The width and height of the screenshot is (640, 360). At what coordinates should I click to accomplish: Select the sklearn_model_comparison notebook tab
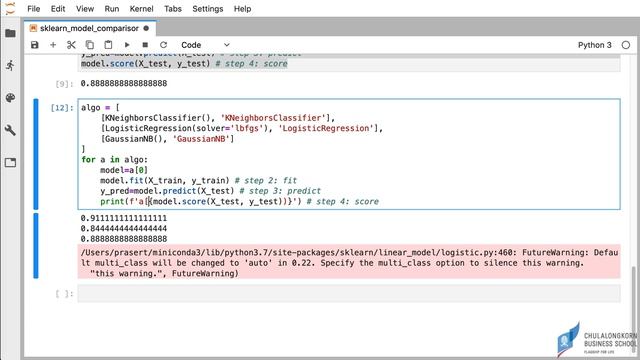89,28
